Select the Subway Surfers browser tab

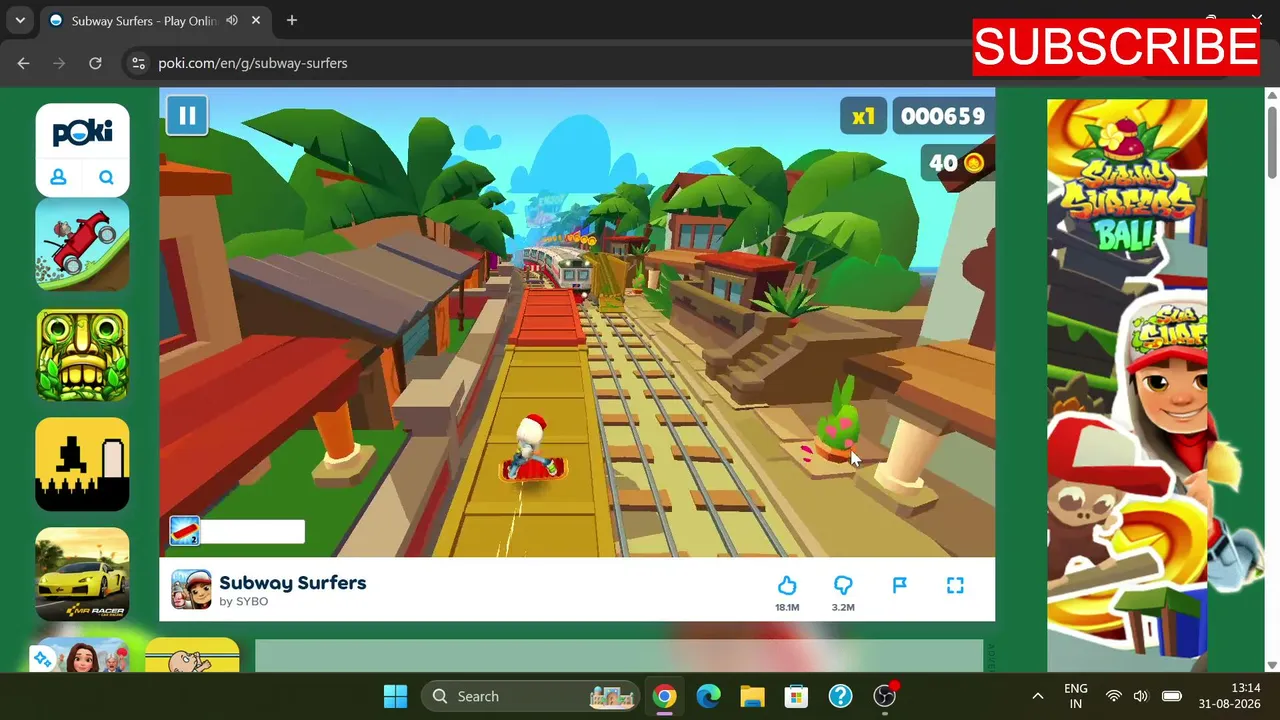coord(154,20)
